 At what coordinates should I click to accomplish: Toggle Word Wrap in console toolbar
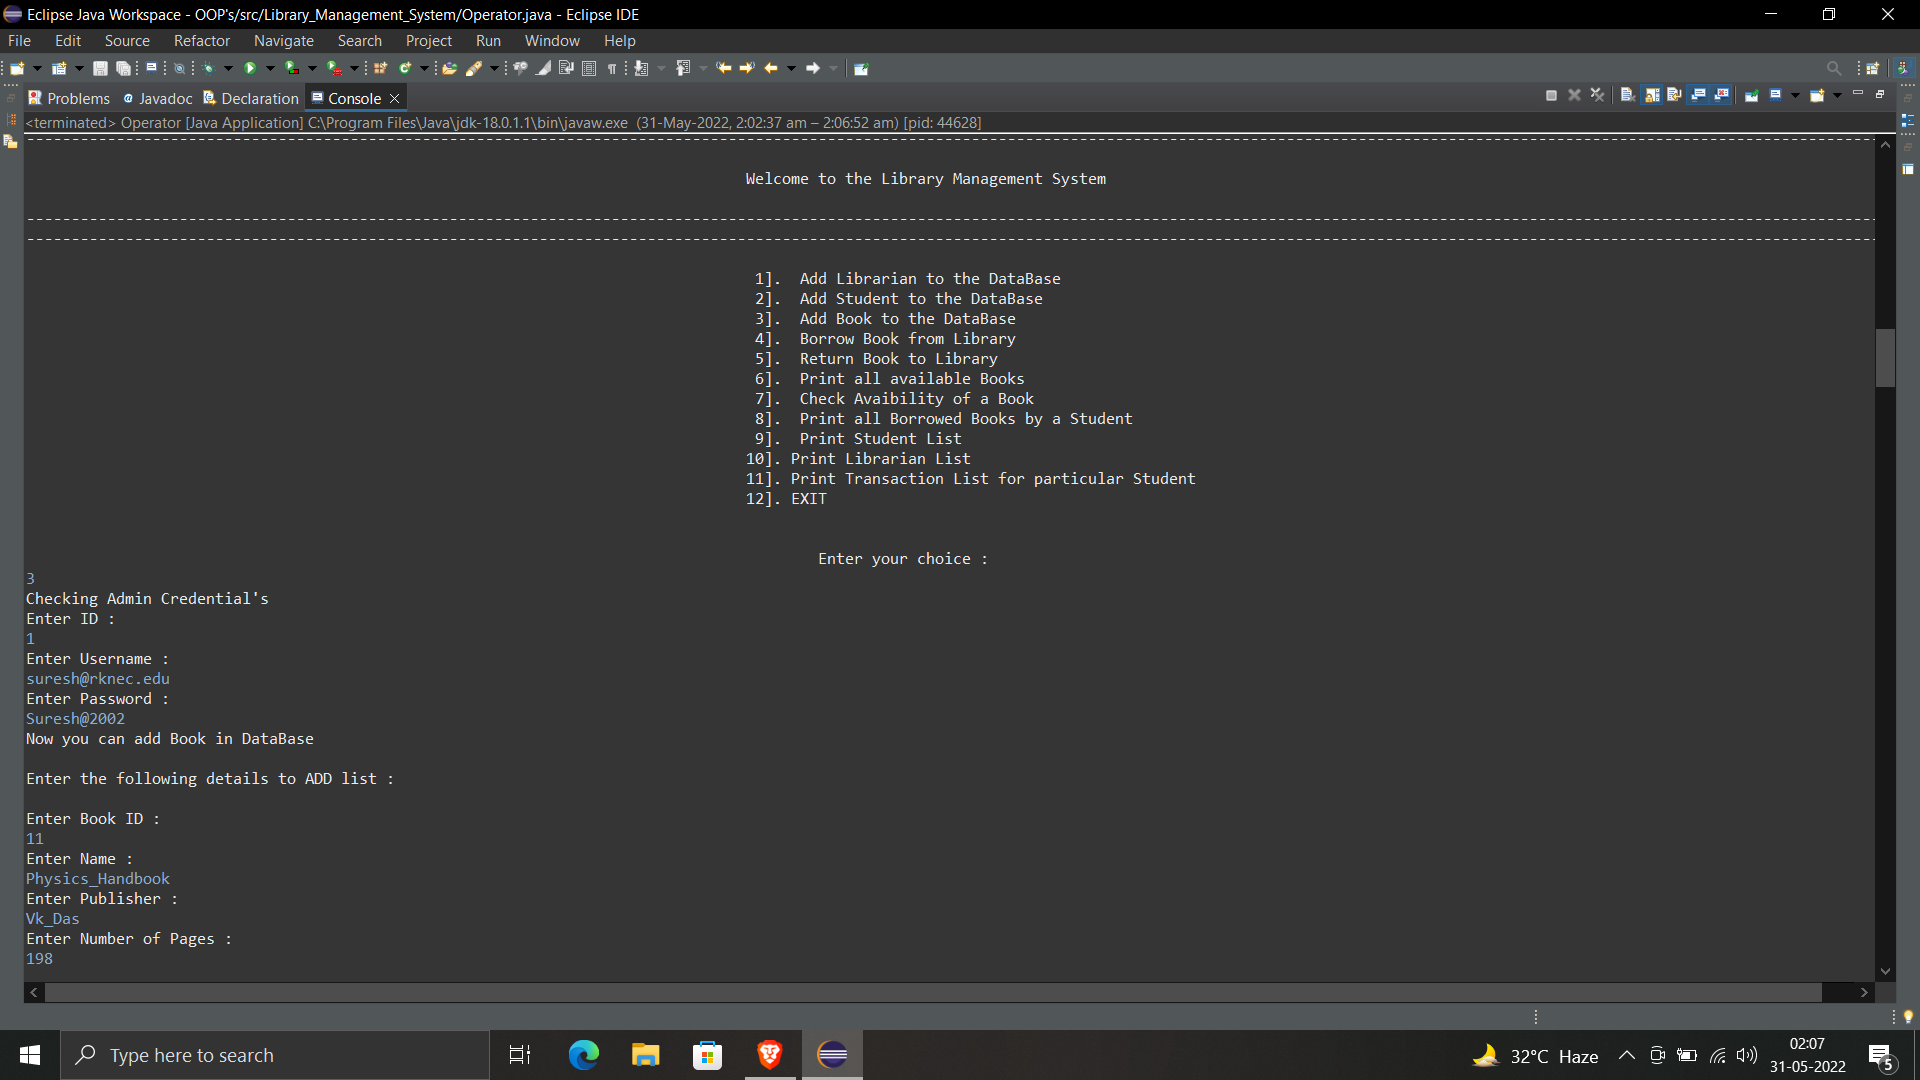coord(1674,95)
